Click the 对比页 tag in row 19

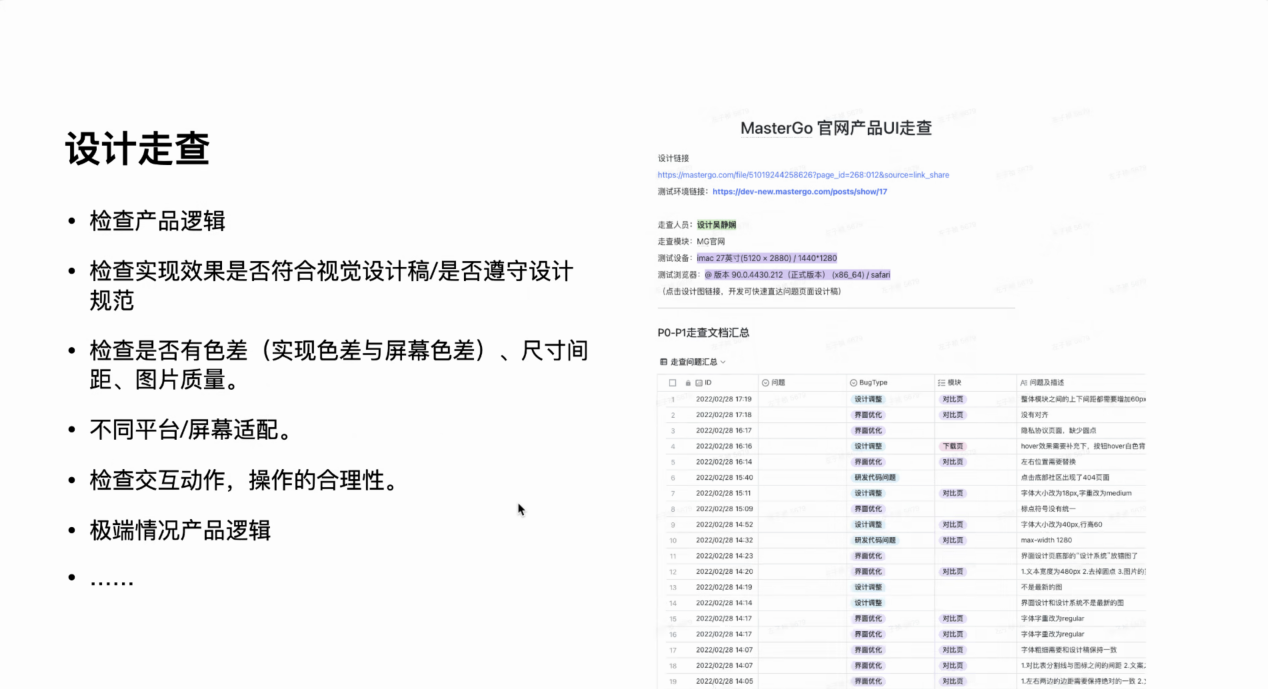[x=953, y=681]
